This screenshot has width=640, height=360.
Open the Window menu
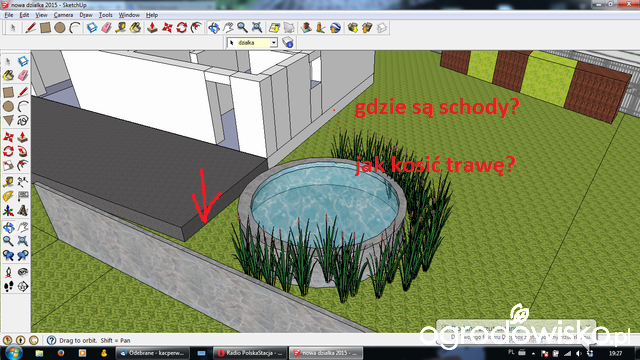[129, 15]
